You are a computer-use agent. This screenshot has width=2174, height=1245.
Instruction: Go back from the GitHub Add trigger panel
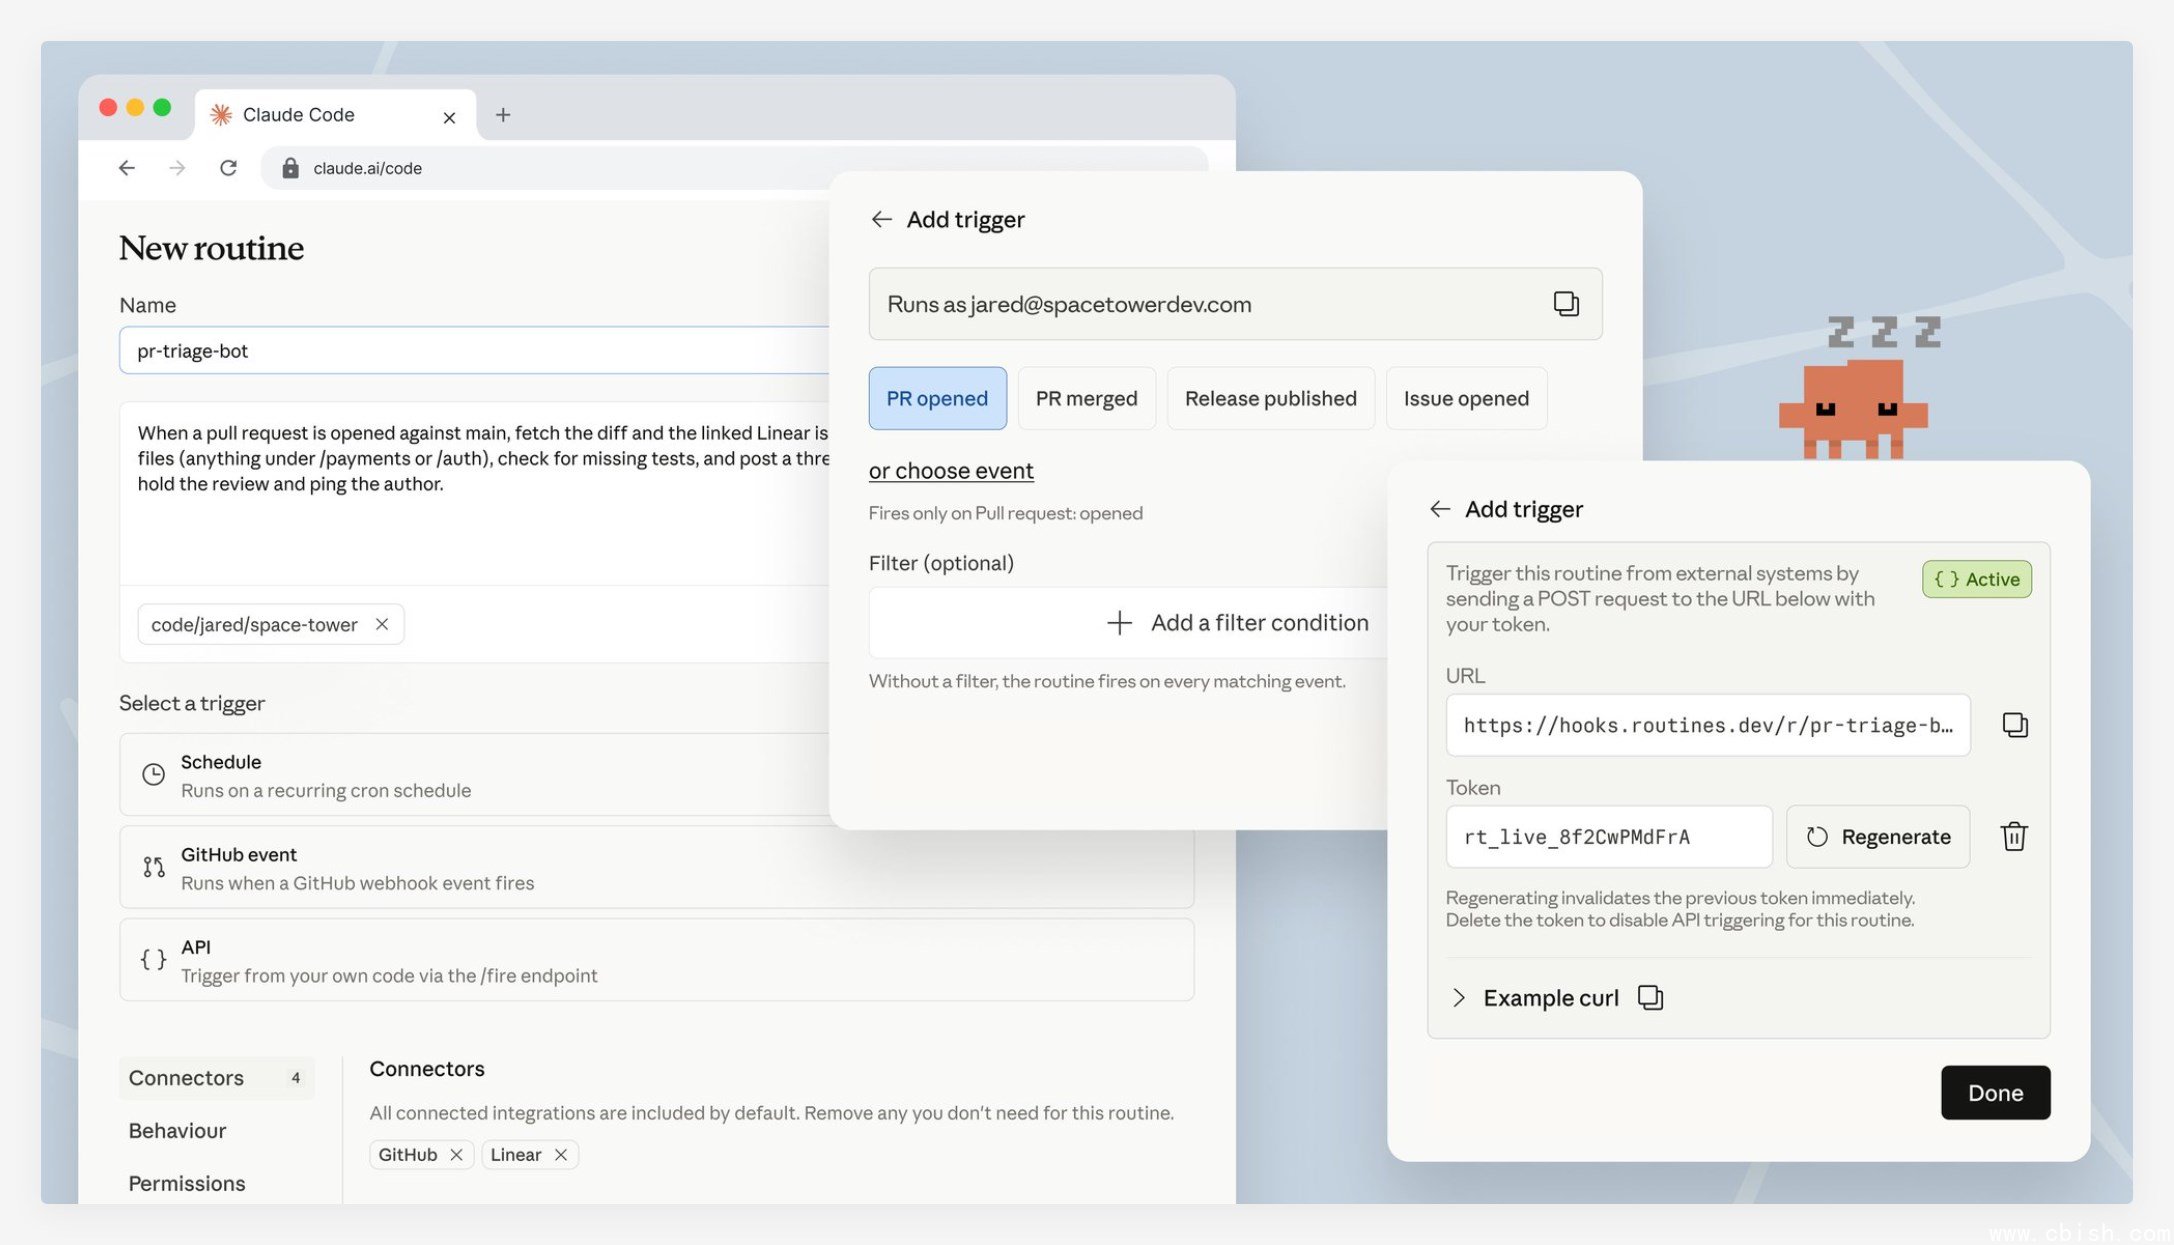pyautogui.click(x=881, y=219)
